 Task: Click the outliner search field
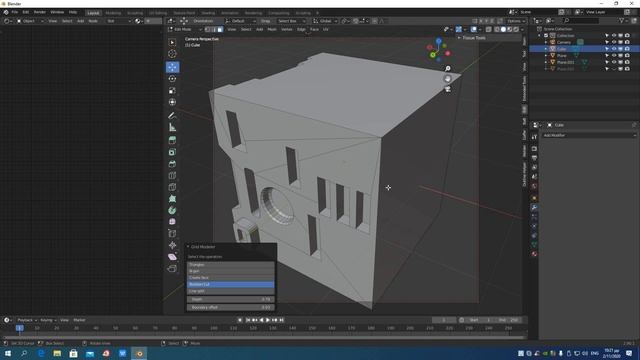point(581,20)
